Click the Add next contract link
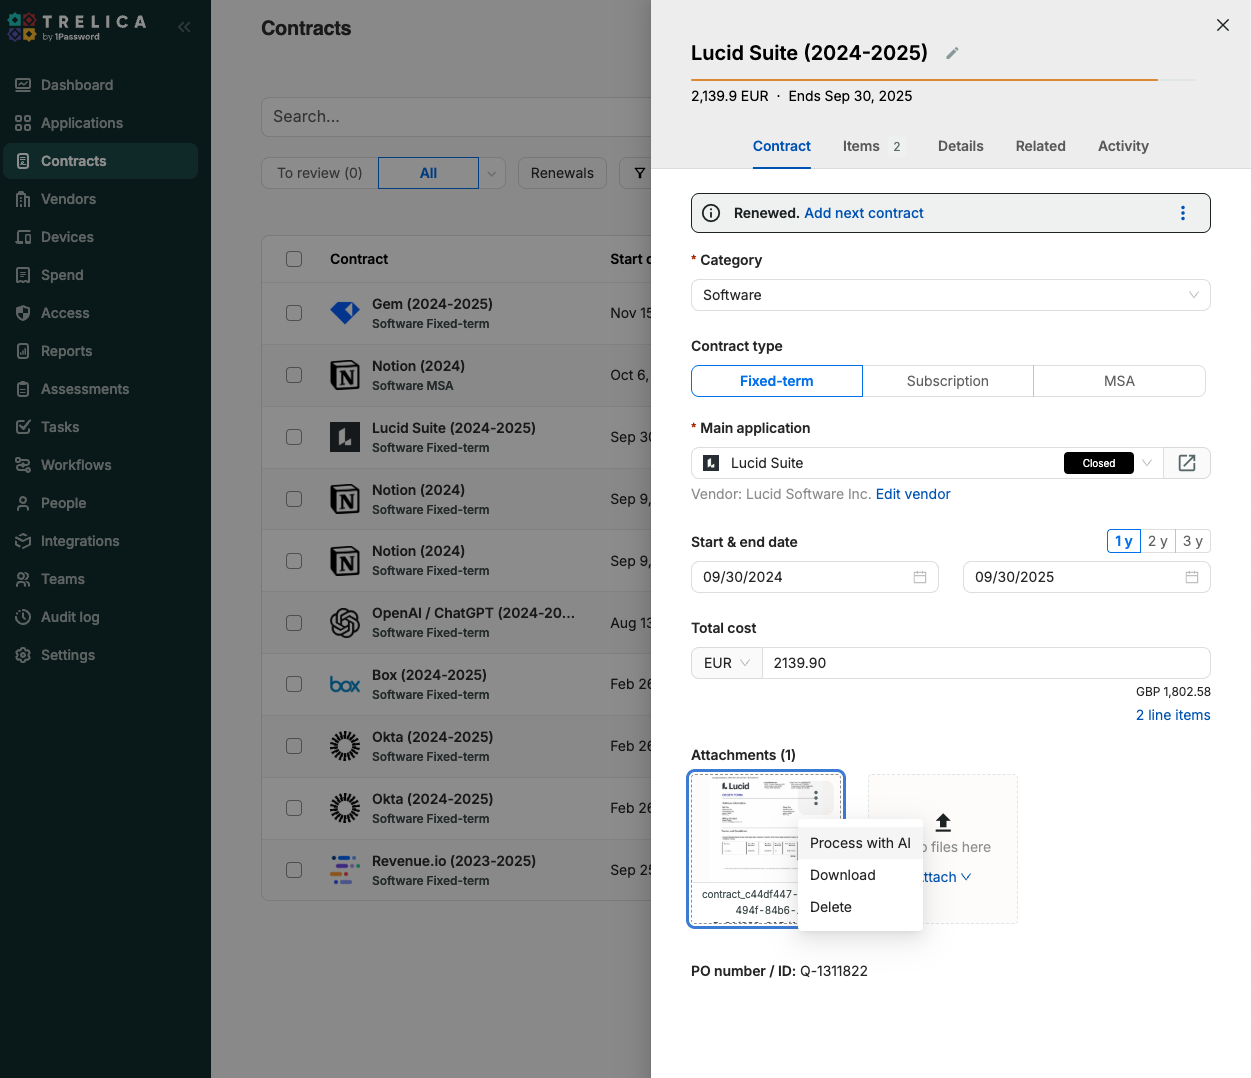Viewport: 1251px width, 1078px height. [x=863, y=213]
